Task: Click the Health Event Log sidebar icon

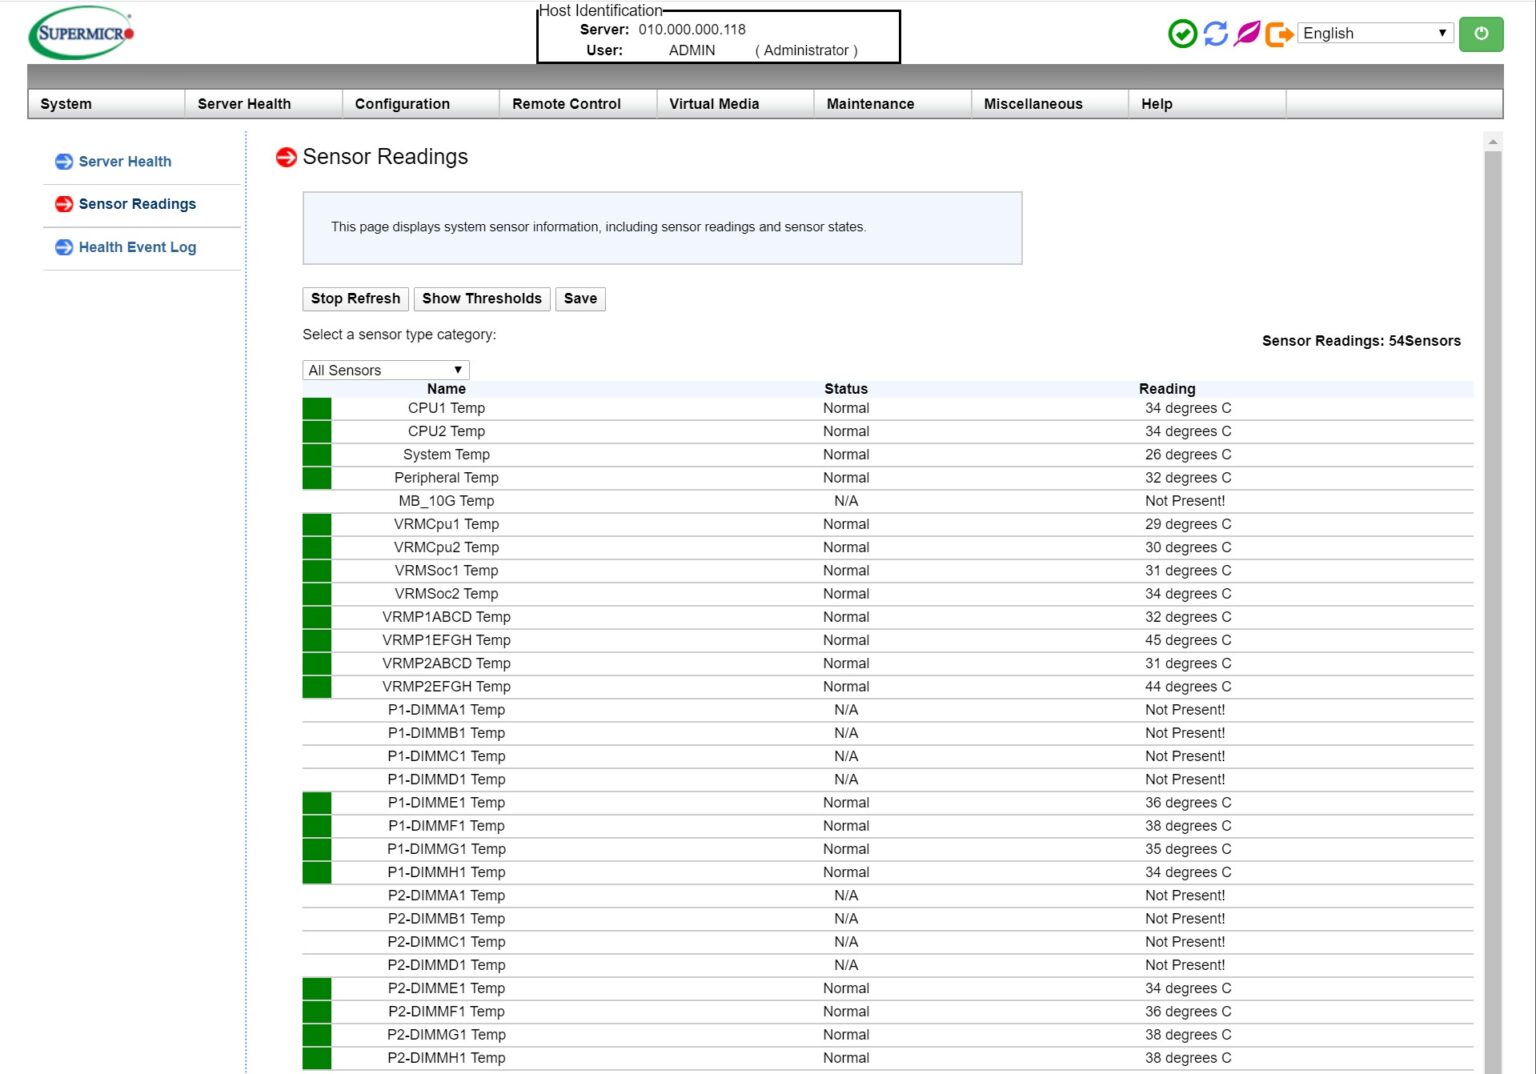Action: [x=63, y=247]
